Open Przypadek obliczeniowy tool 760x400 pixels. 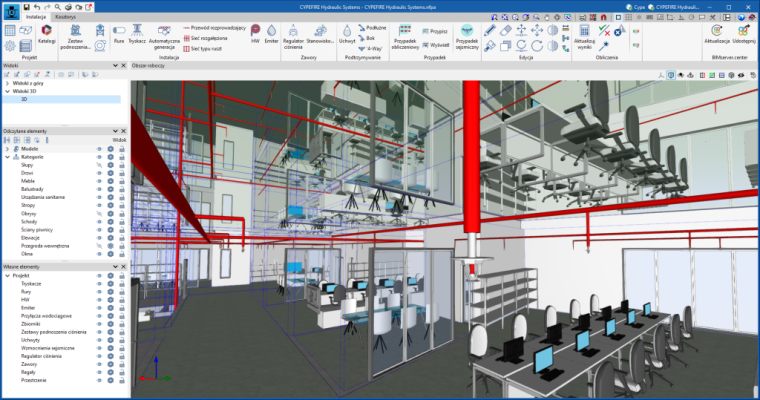(x=405, y=35)
